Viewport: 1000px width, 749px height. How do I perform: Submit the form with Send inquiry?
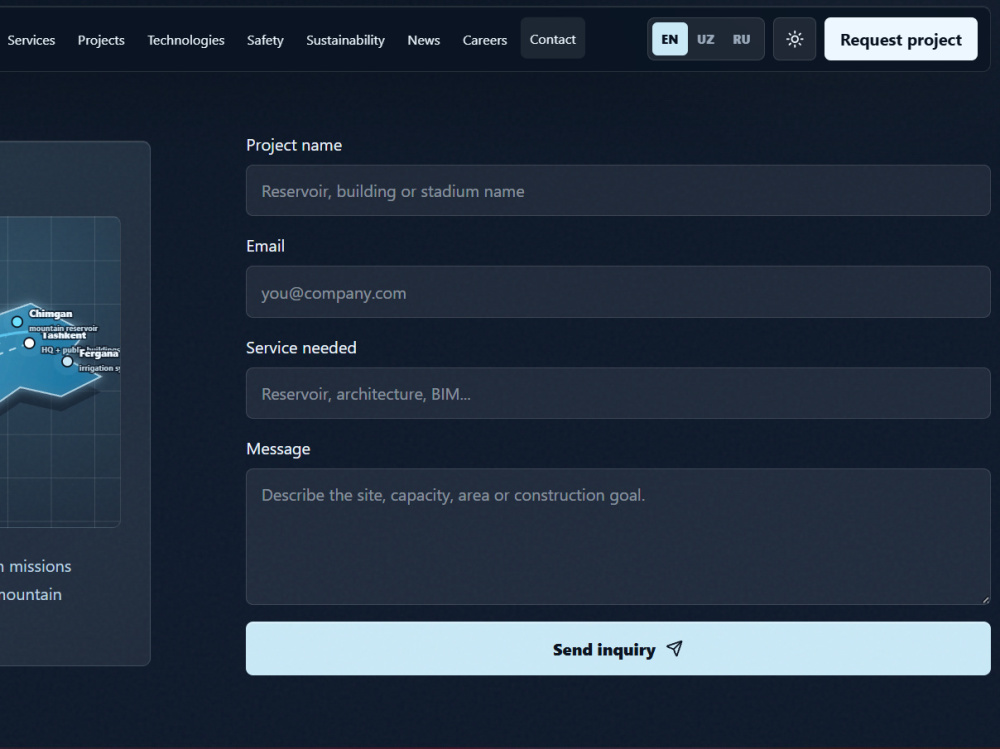point(618,649)
